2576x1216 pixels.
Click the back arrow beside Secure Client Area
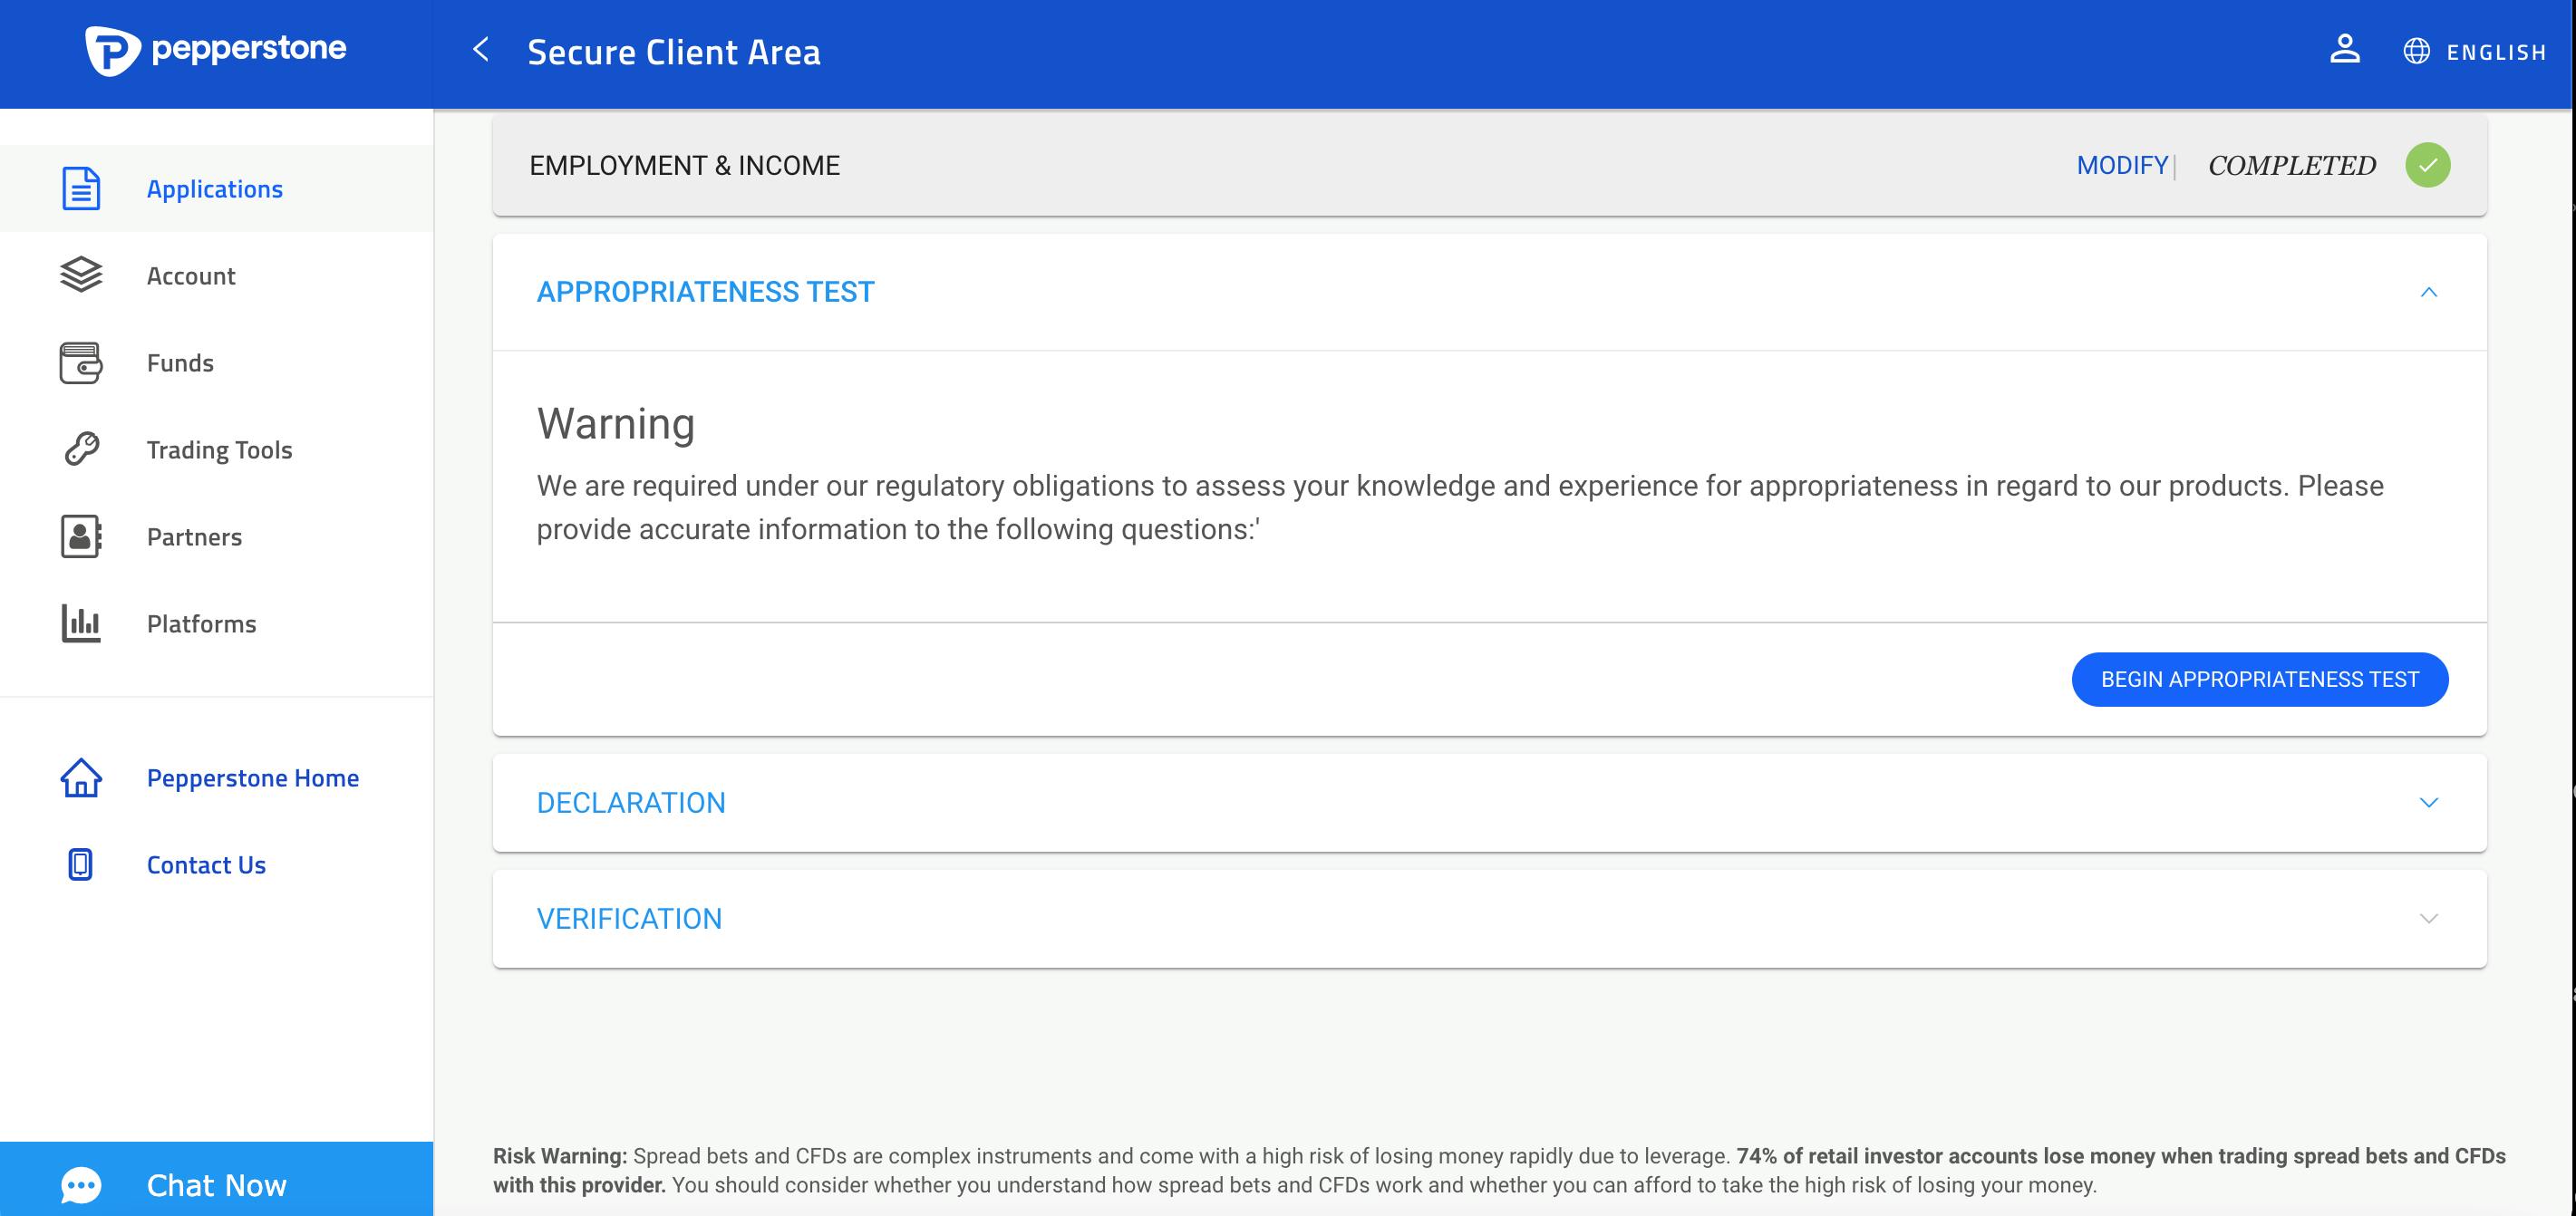click(481, 49)
